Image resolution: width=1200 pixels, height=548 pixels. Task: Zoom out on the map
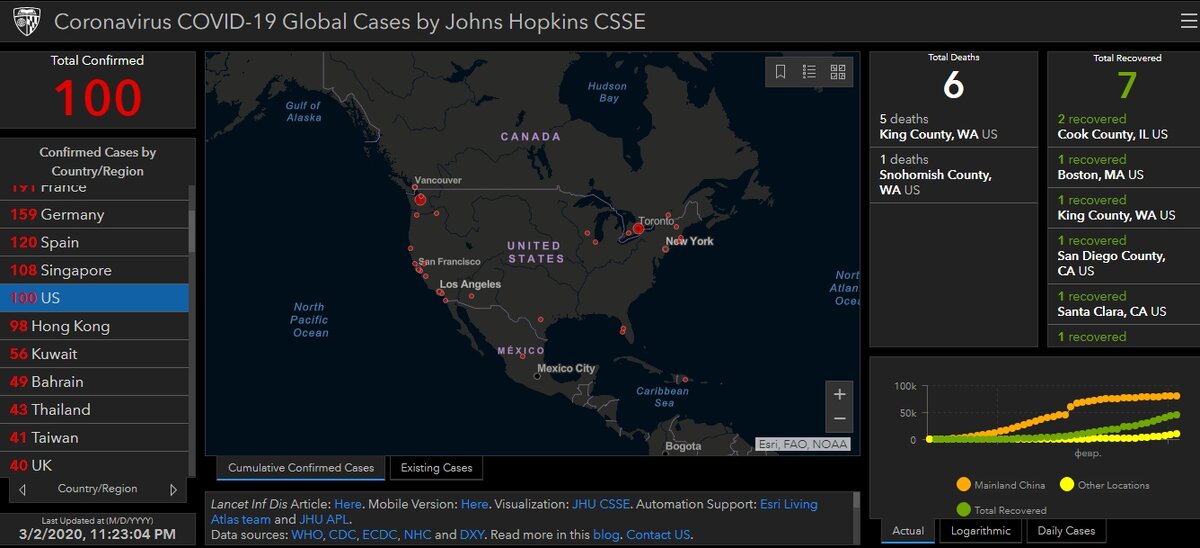coord(840,419)
